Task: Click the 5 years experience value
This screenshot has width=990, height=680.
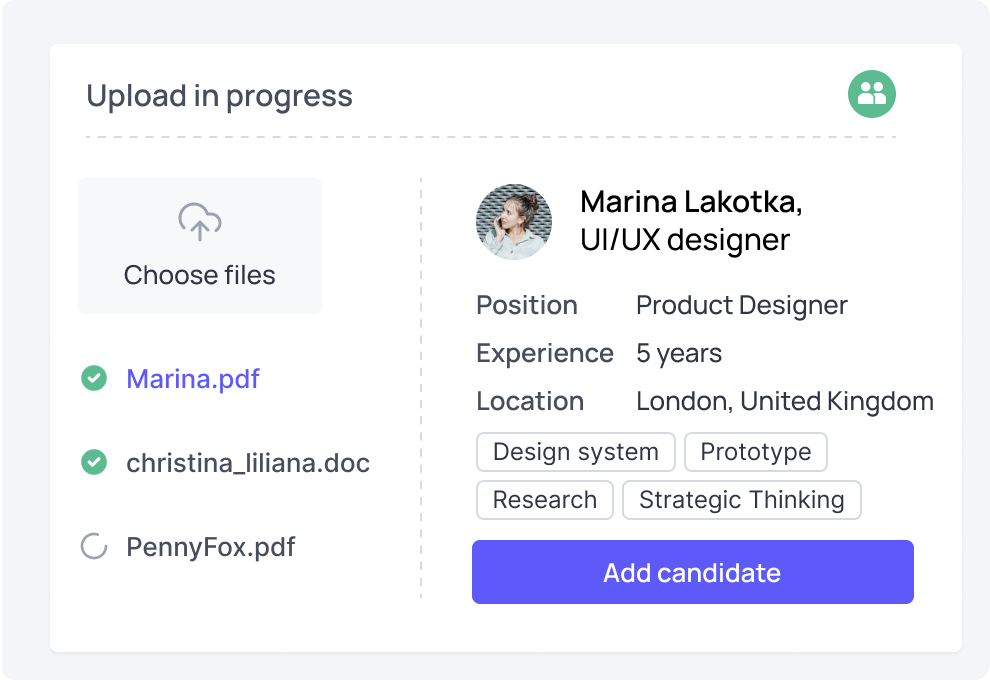Action: point(679,353)
